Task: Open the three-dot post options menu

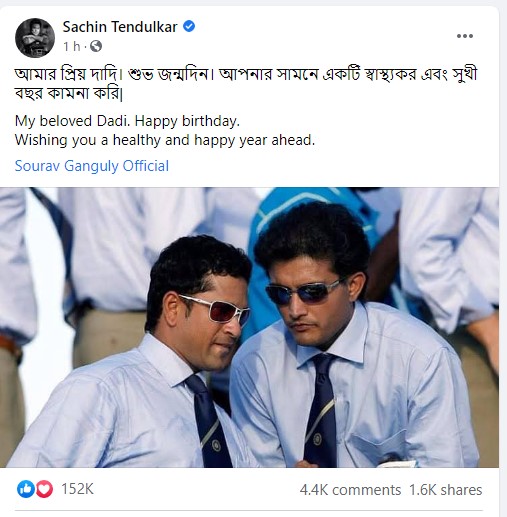Action: point(465,36)
